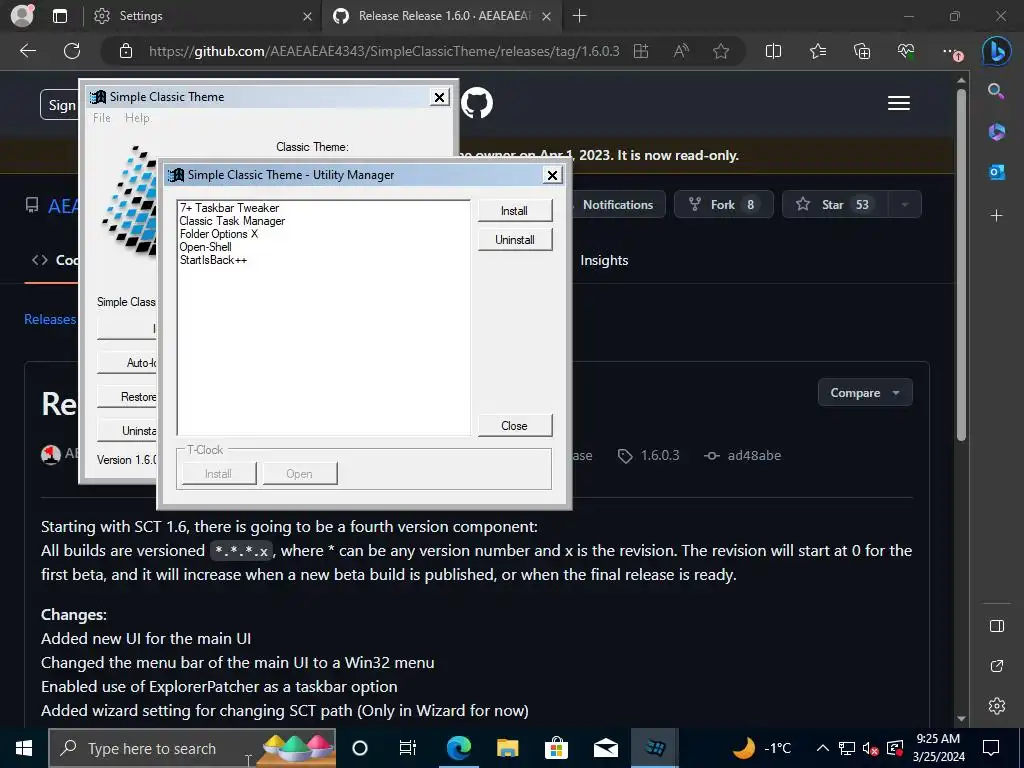
Task: Open Mail app from the taskbar
Action: (x=606, y=748)
